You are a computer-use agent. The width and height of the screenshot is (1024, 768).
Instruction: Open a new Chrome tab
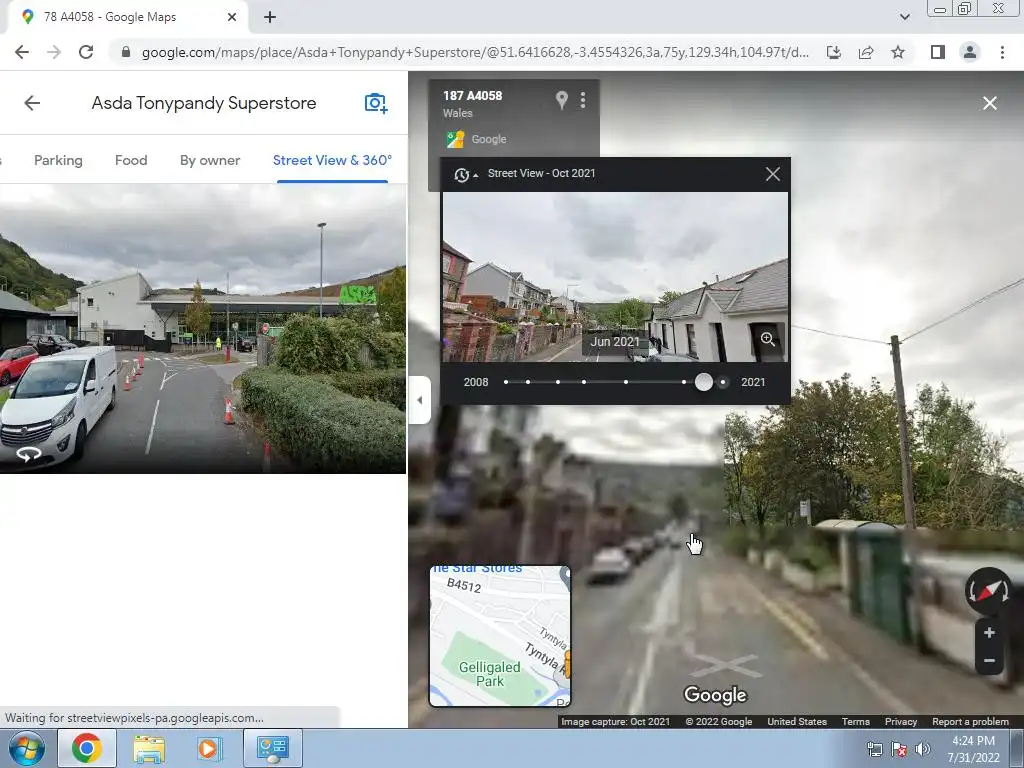[270, 17]
